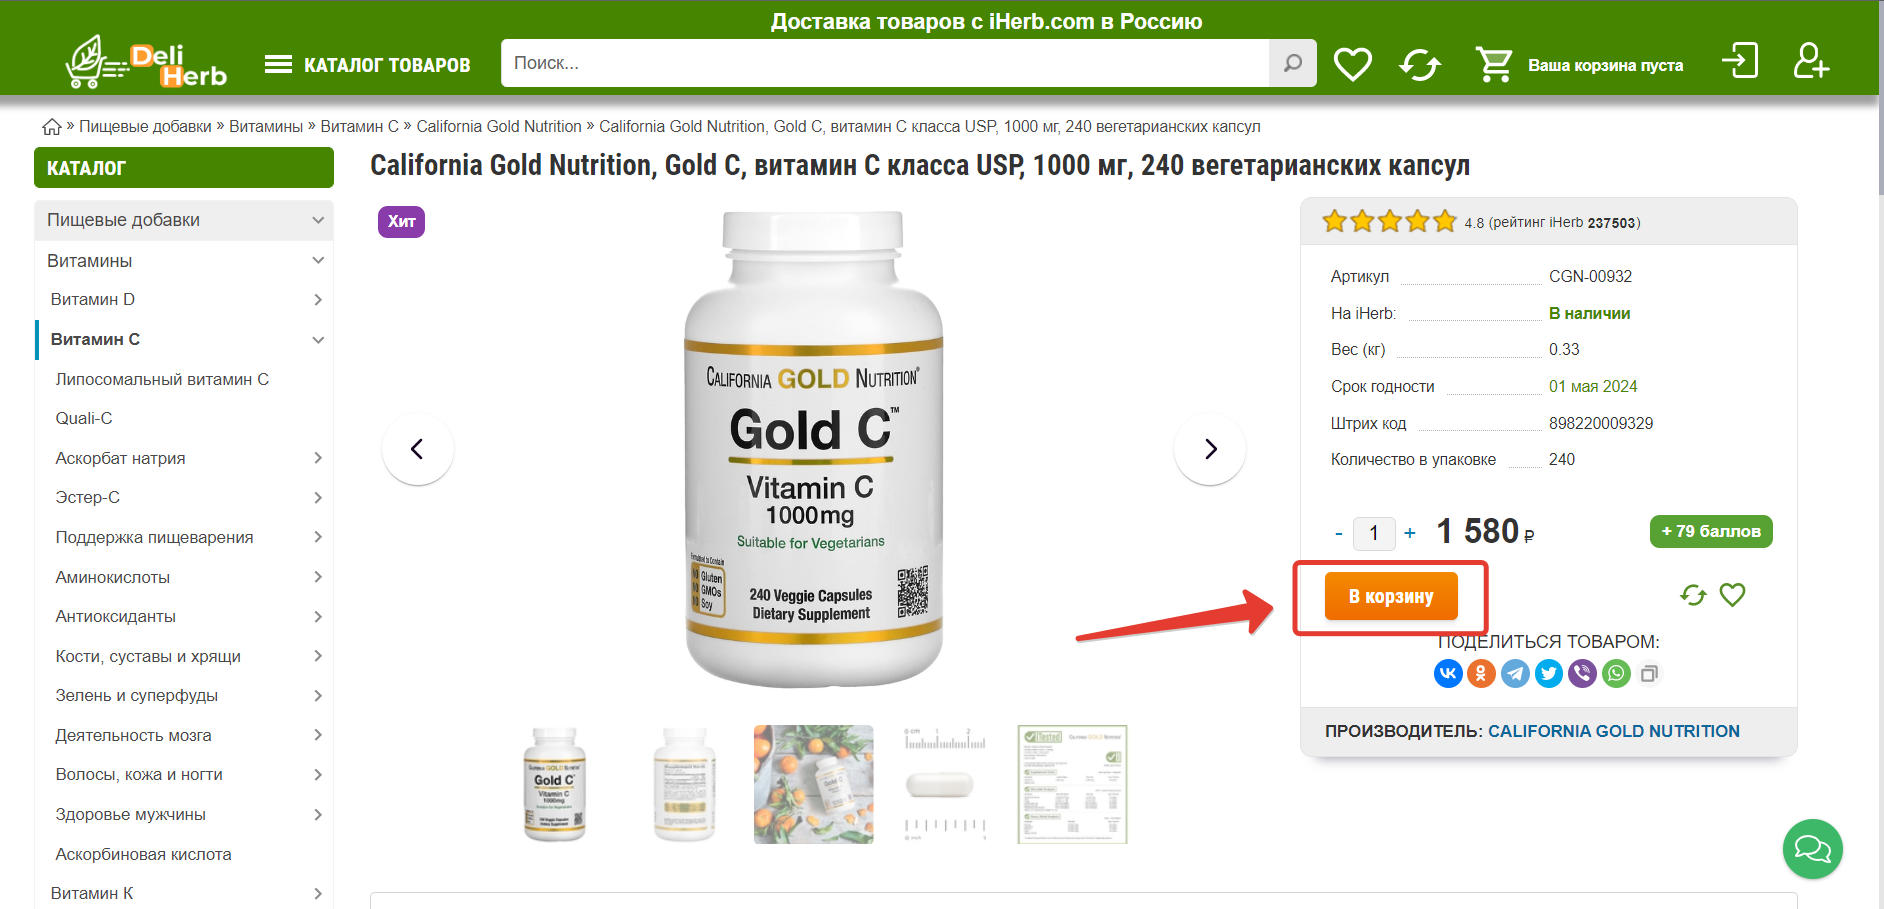This screenshot has height=909, width=1884.
Task: Open the wishlist heart icon in header
Action: 1353,64
